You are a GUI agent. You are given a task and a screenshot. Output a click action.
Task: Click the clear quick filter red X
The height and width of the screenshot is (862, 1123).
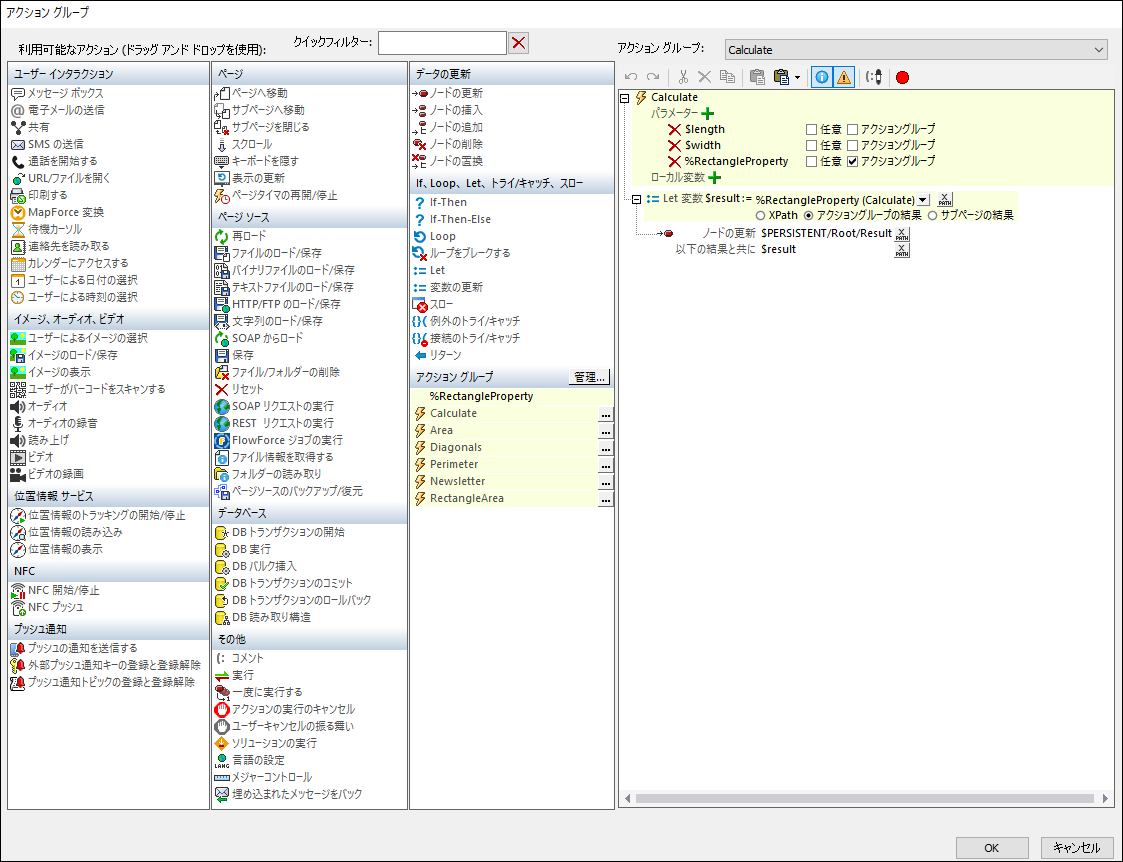coord(519,42)
